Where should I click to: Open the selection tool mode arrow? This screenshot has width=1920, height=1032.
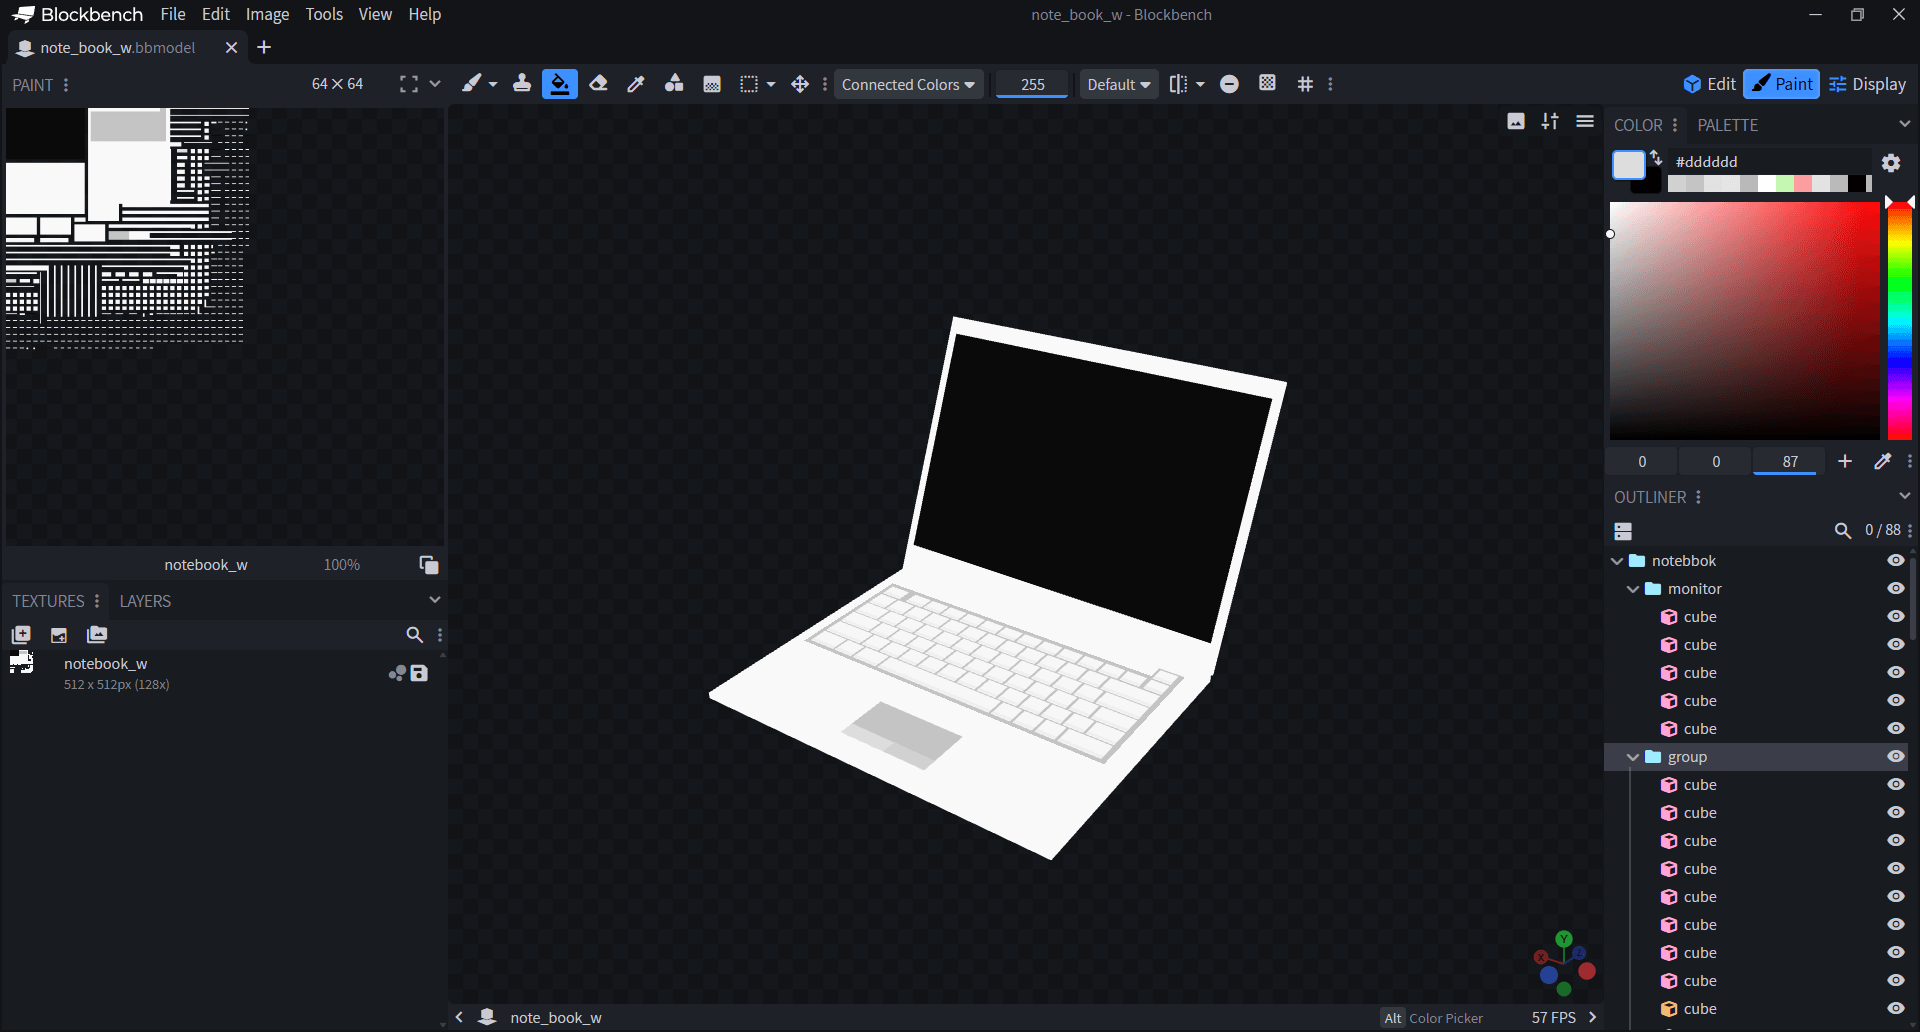(x=771, y=84)
